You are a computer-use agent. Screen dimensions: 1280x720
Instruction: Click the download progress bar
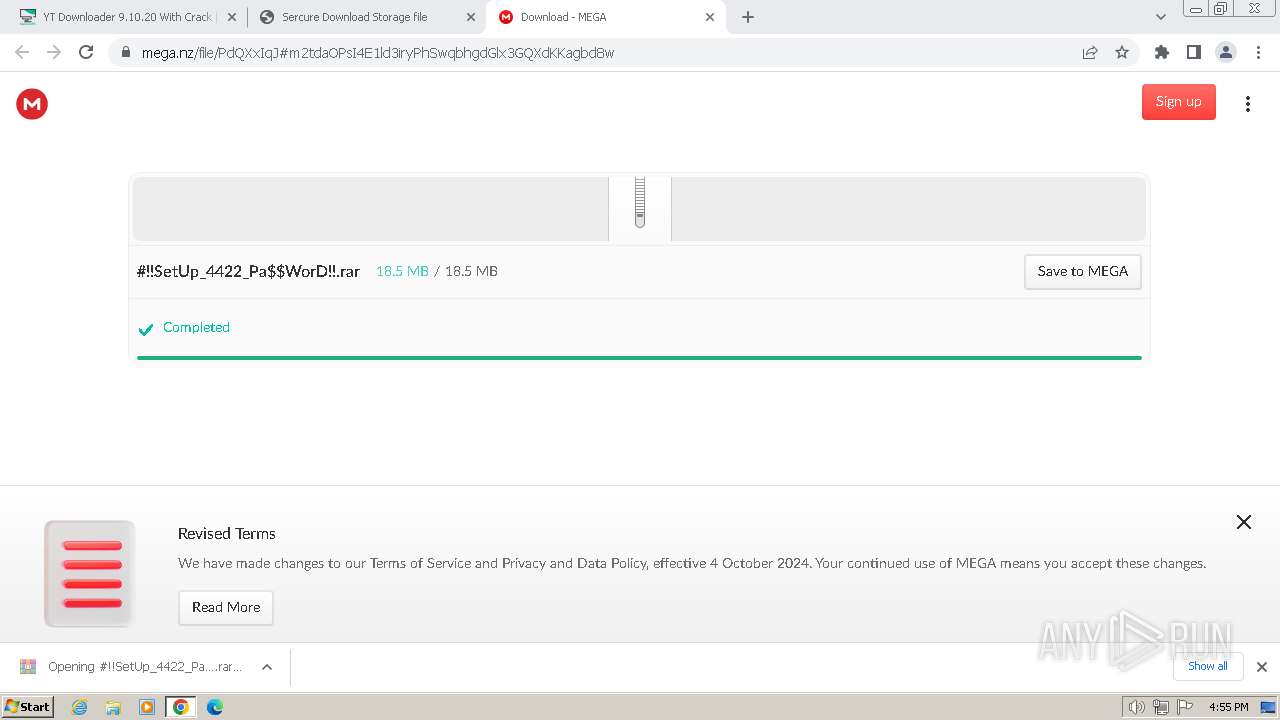pyautogui.click(x=639, y=358)
